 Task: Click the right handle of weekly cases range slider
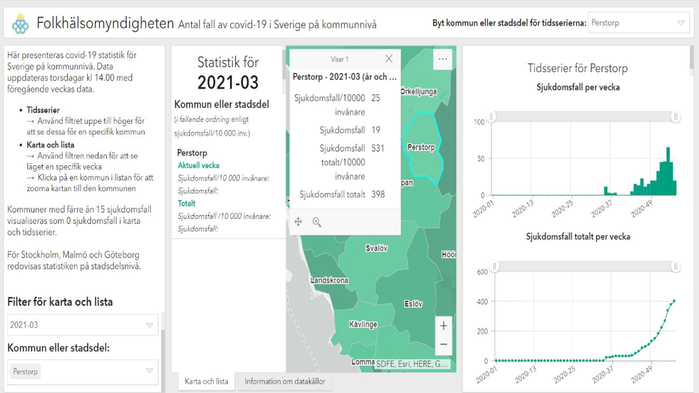pos(676,117)
